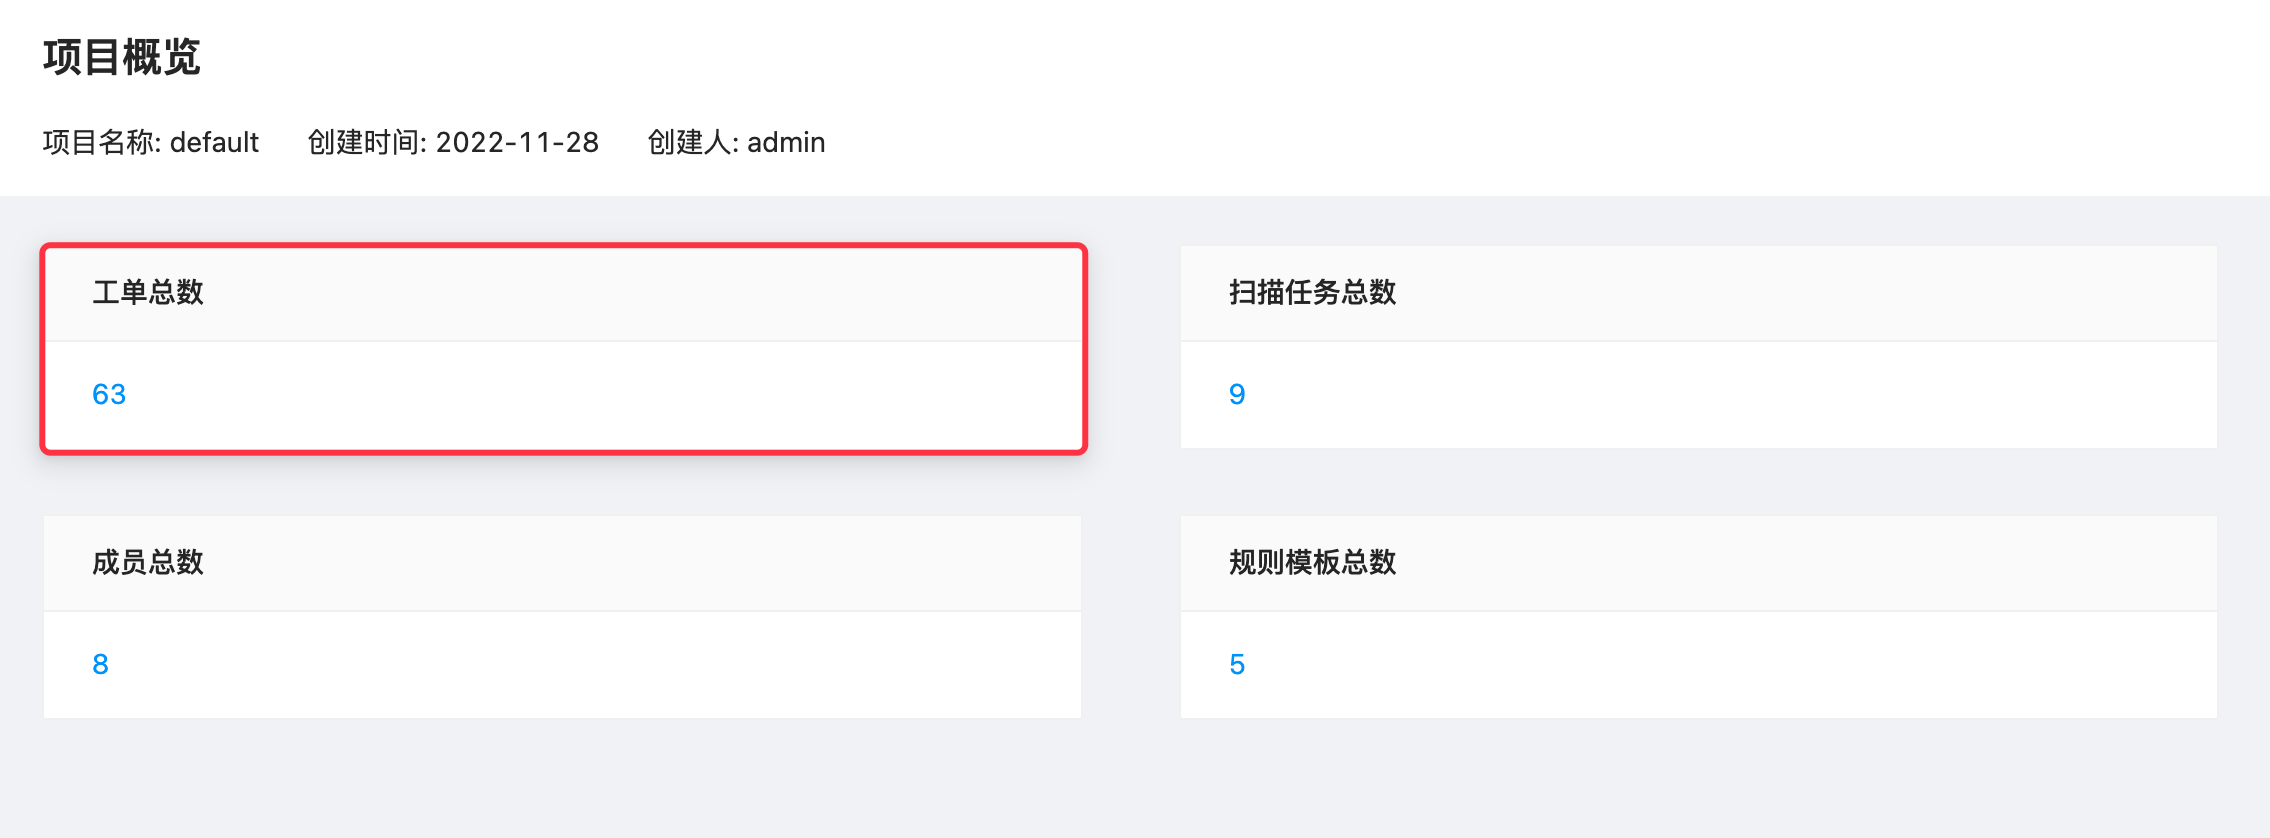The image size is (2270, 838).
Task: Click the body of the 扫描任务总数 card
Action: tap(1700, 394)
